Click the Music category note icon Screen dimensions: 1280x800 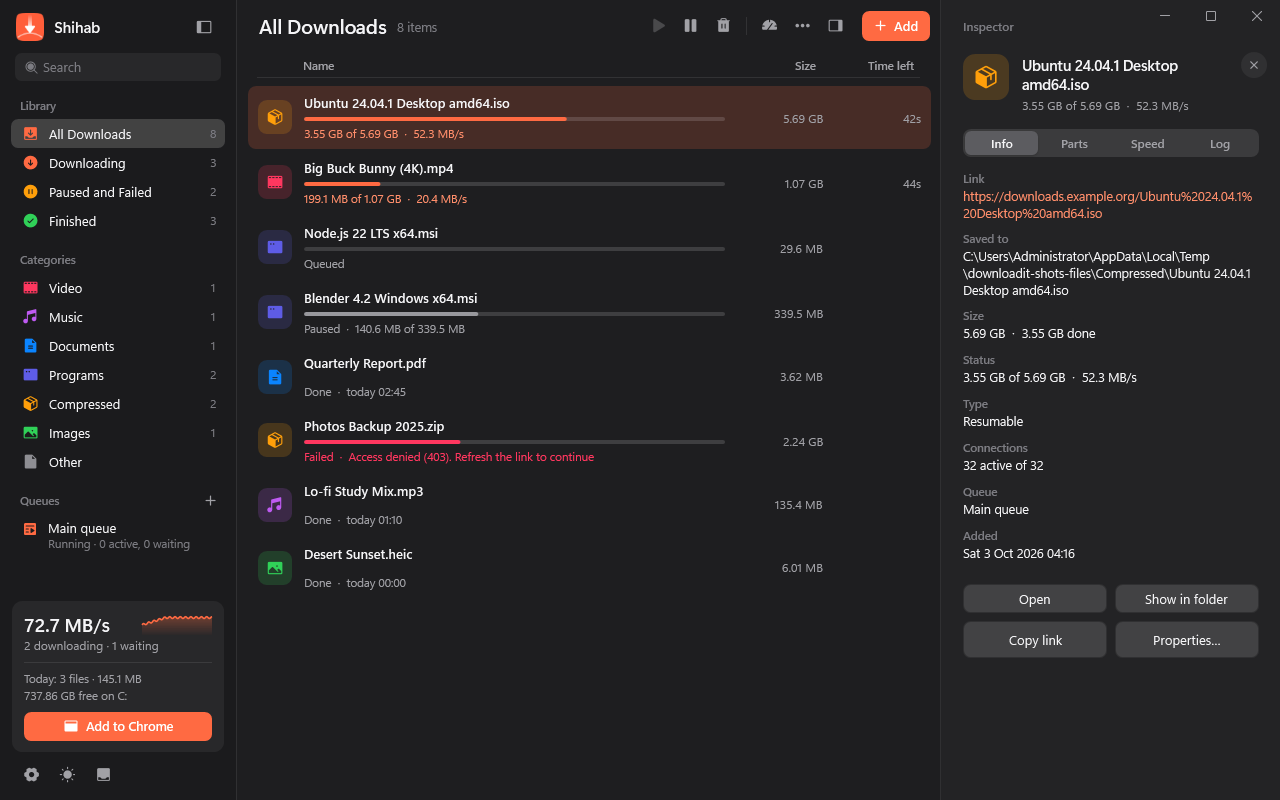(x=30, y=317)
